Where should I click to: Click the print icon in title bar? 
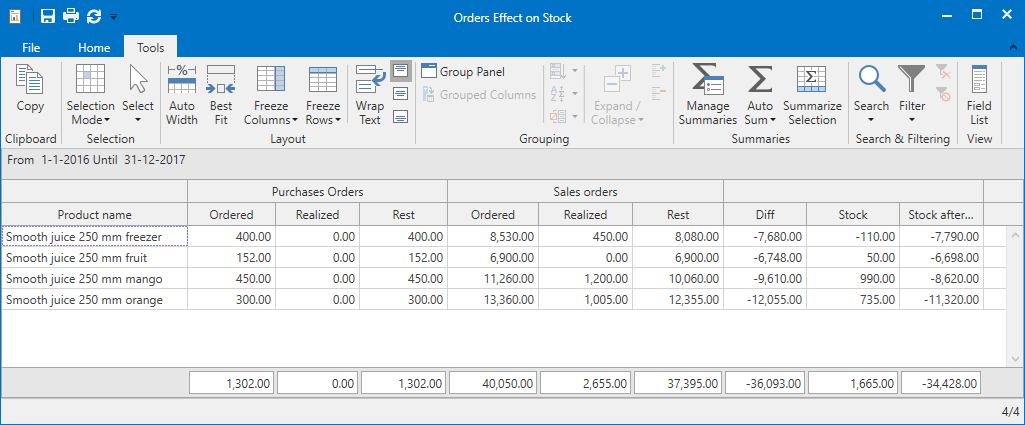pos(71,17)
